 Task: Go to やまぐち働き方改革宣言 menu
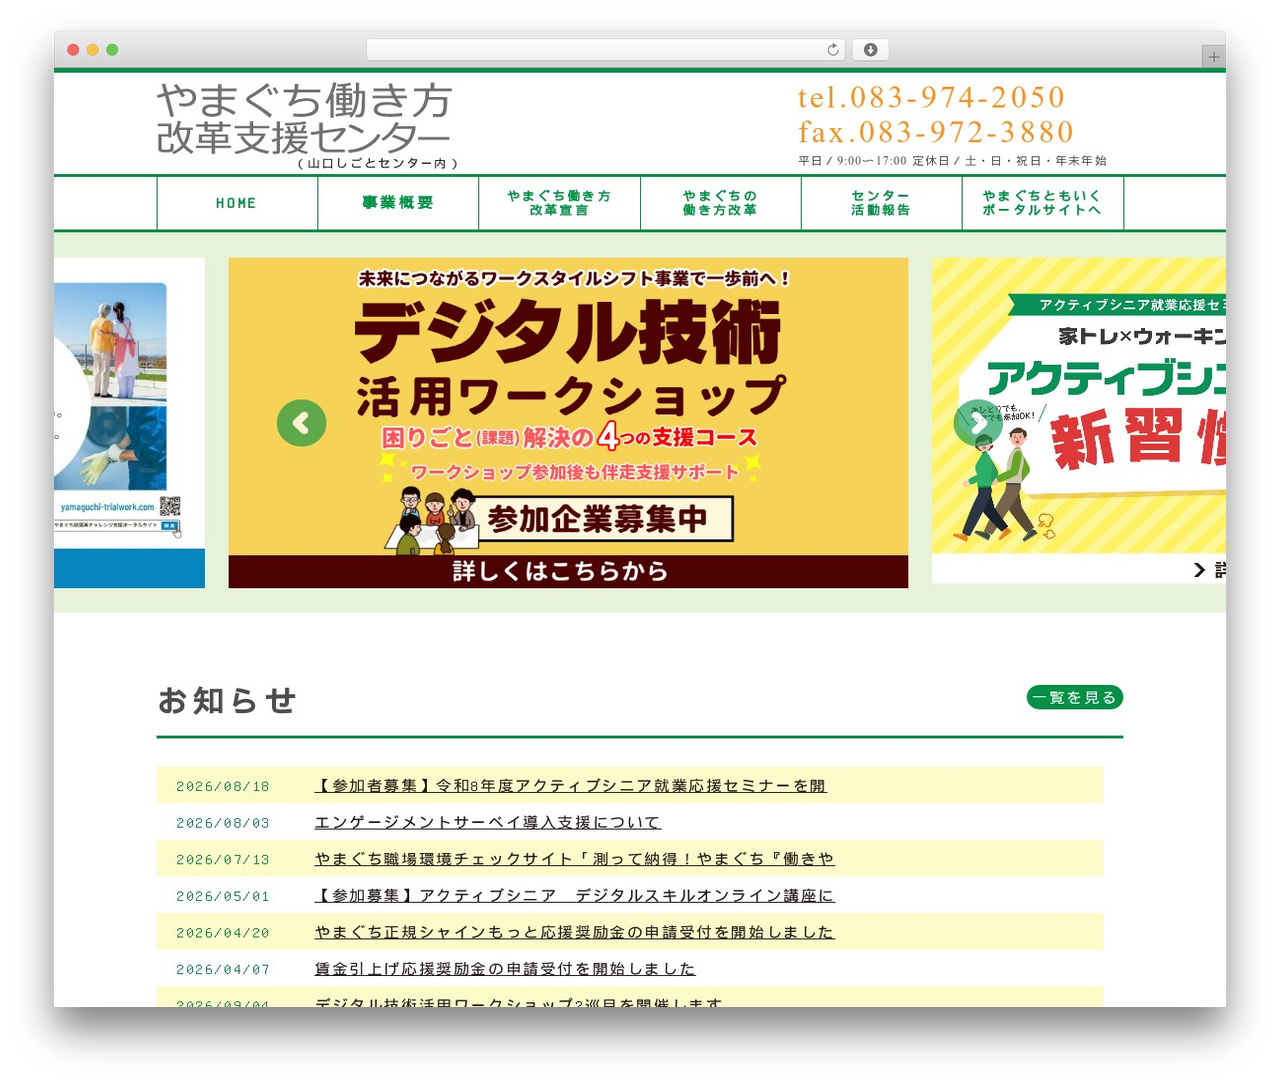click(559, 203)
